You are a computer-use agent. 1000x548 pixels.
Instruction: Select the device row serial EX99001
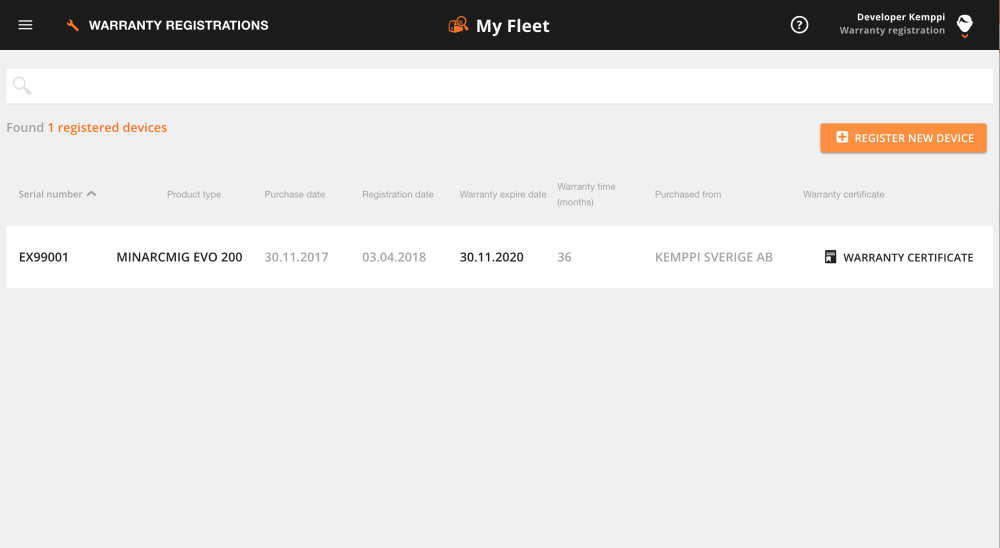(44, 257)
